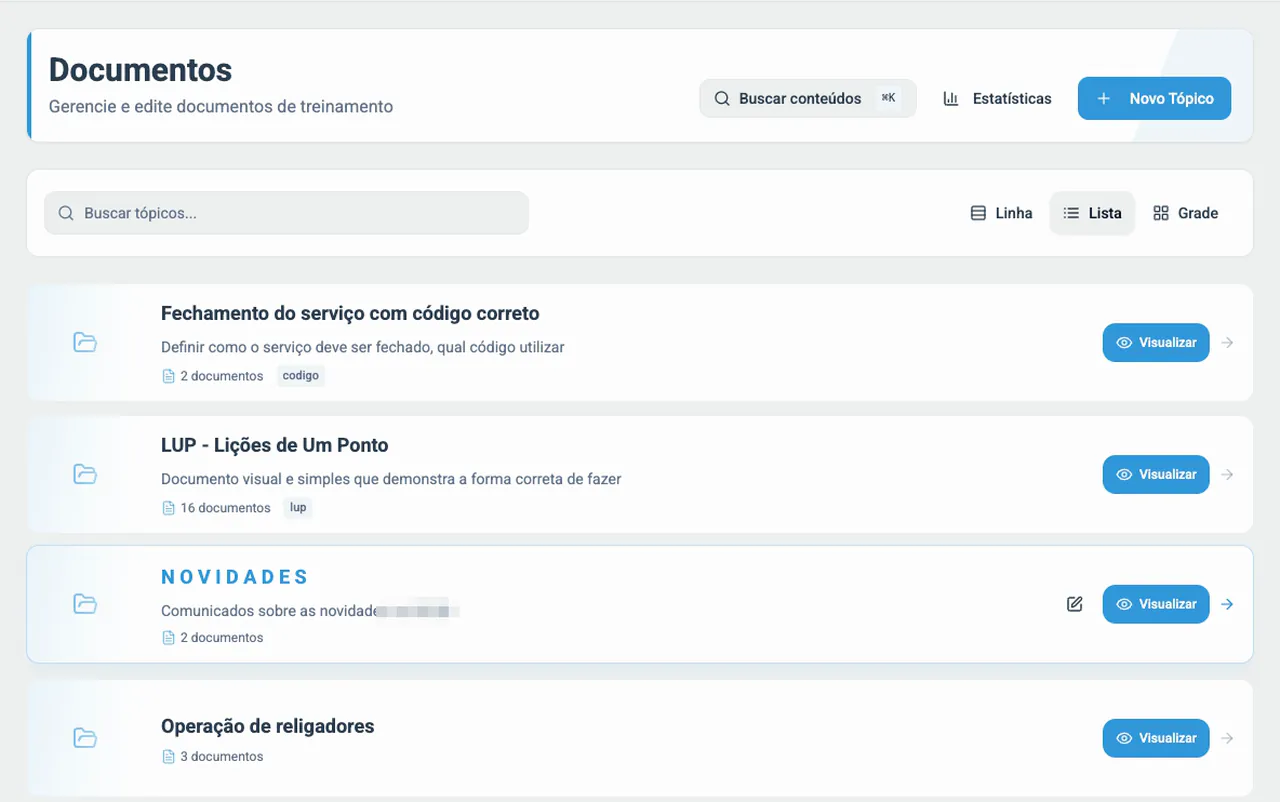Click the magnifier icon in Buscar tópicos field

click(x=66, y=213)
